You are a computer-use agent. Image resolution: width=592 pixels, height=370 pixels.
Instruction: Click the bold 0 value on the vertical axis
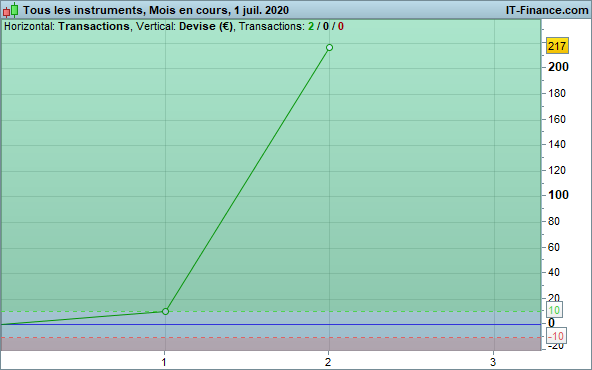pos(551,323)
